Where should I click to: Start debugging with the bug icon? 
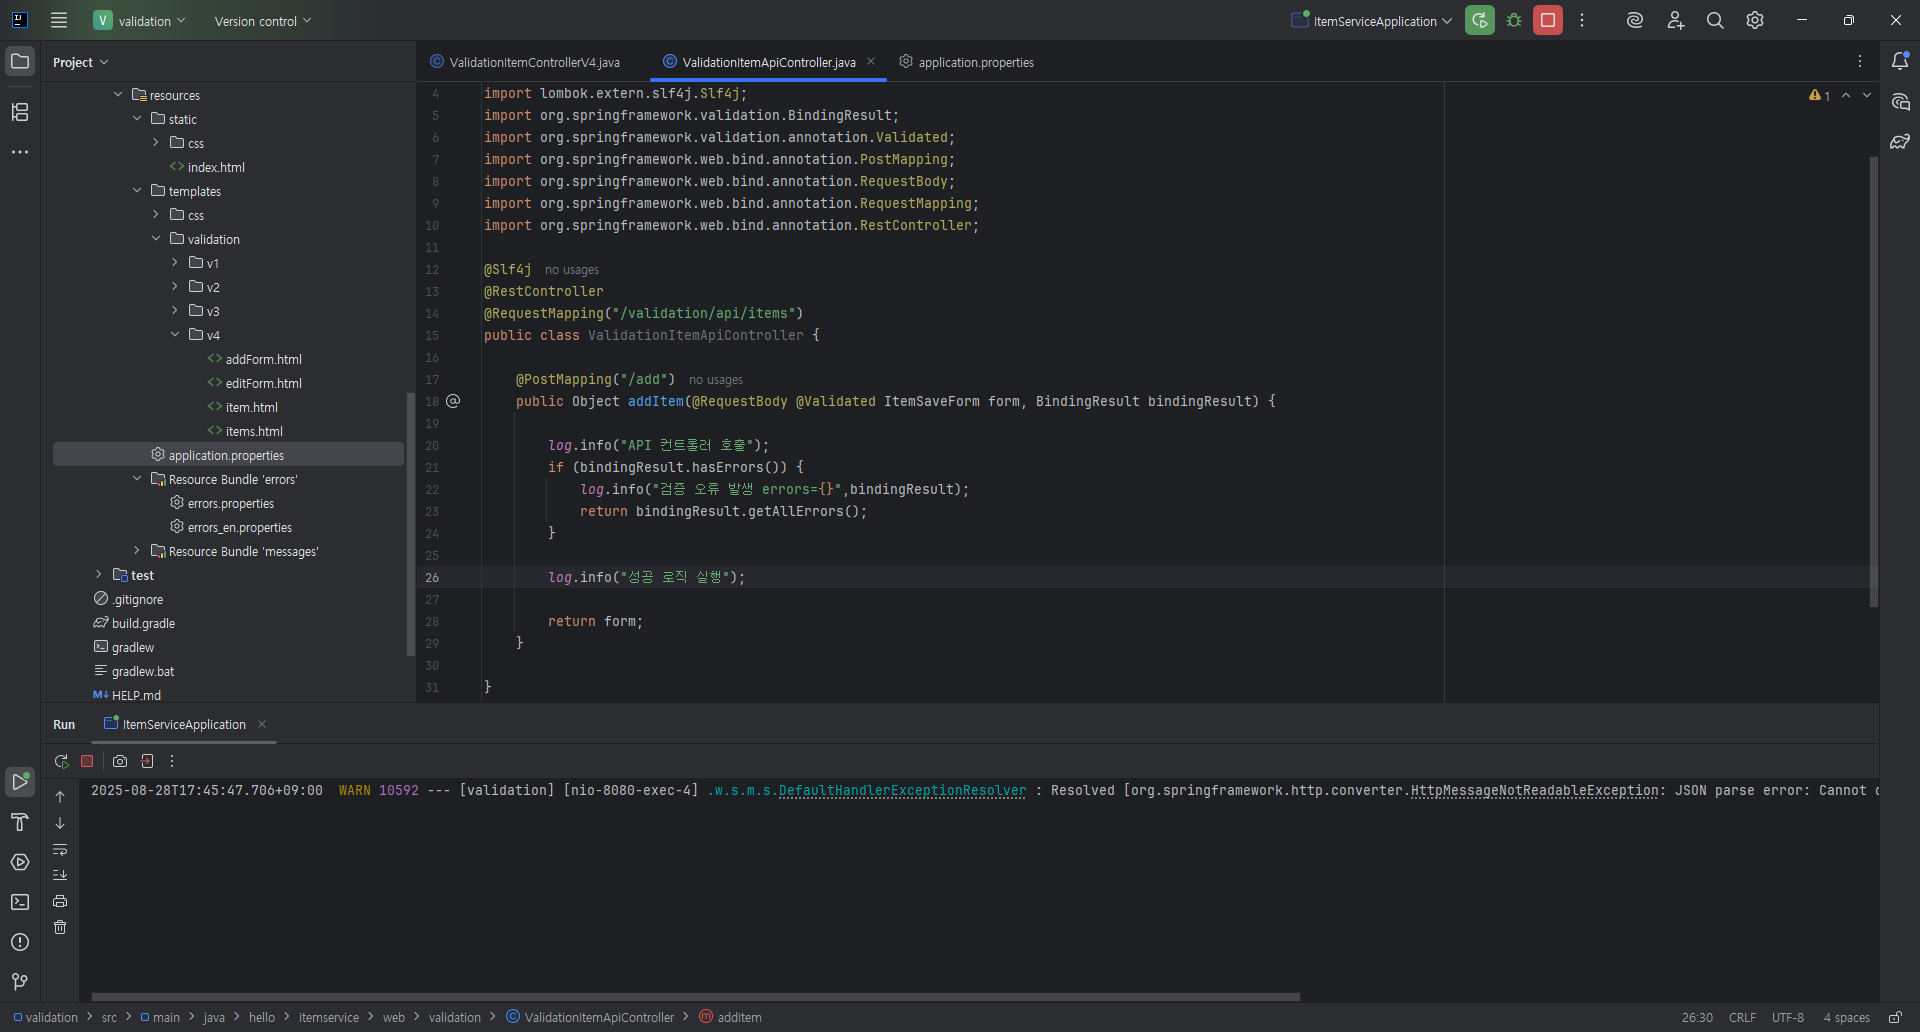click(1514, 20)
